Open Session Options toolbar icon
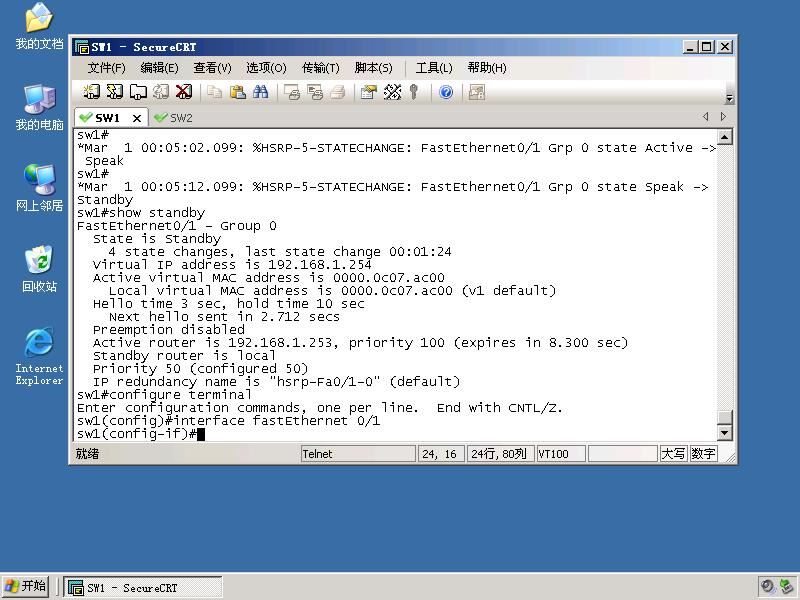Viewport: 800px width, 600px height. (x=368, y=92)
